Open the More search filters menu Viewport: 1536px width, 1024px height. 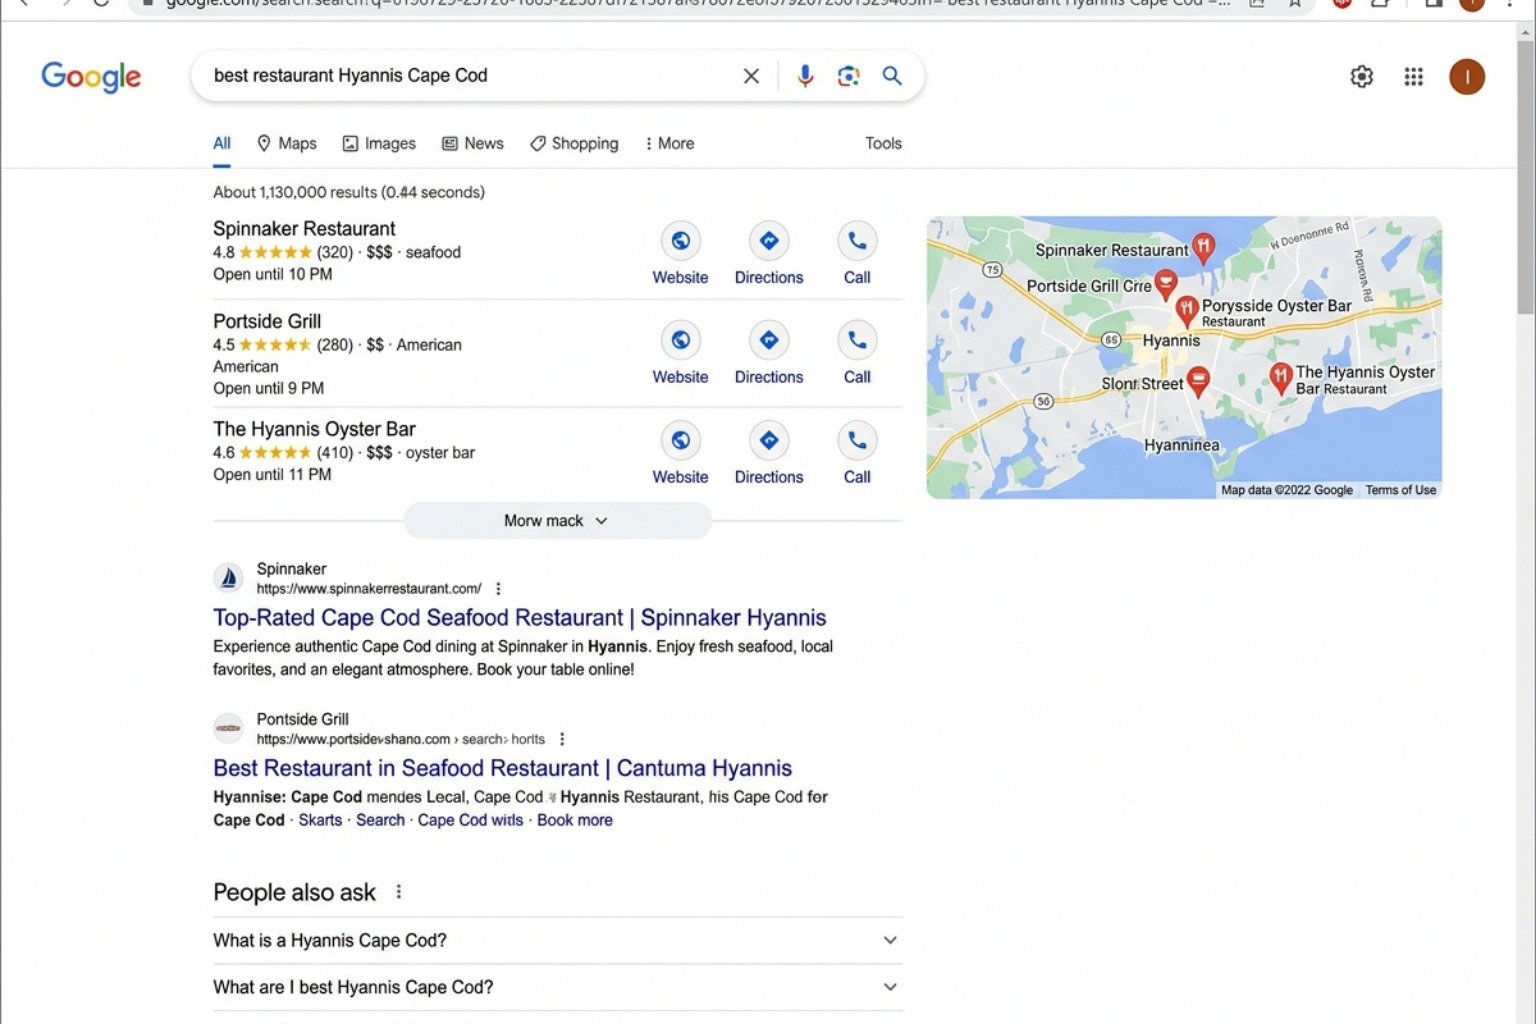tap(669, 143)
